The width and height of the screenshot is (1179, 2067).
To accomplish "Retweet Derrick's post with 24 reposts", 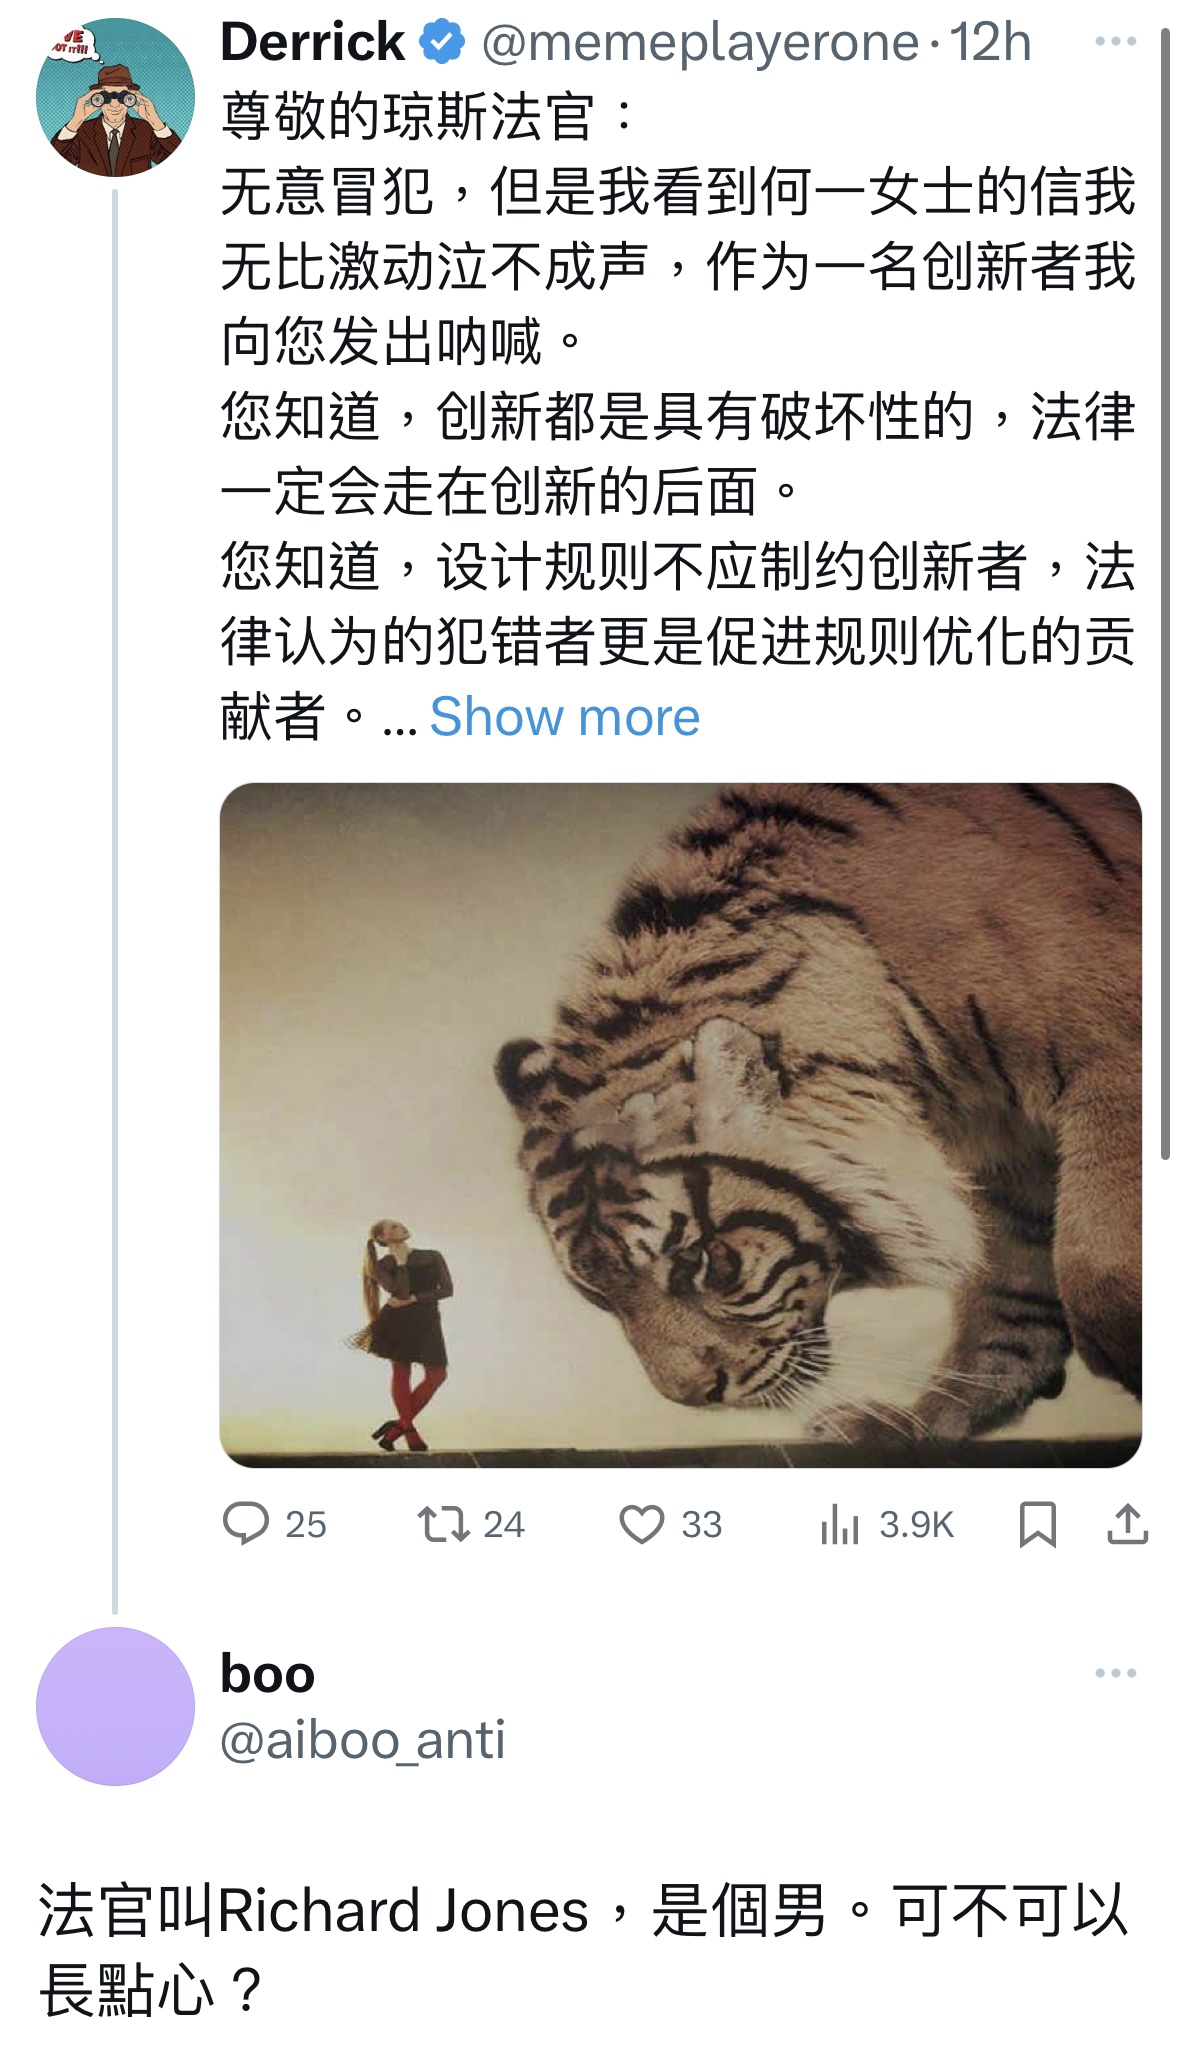I will click(471, 1524).
